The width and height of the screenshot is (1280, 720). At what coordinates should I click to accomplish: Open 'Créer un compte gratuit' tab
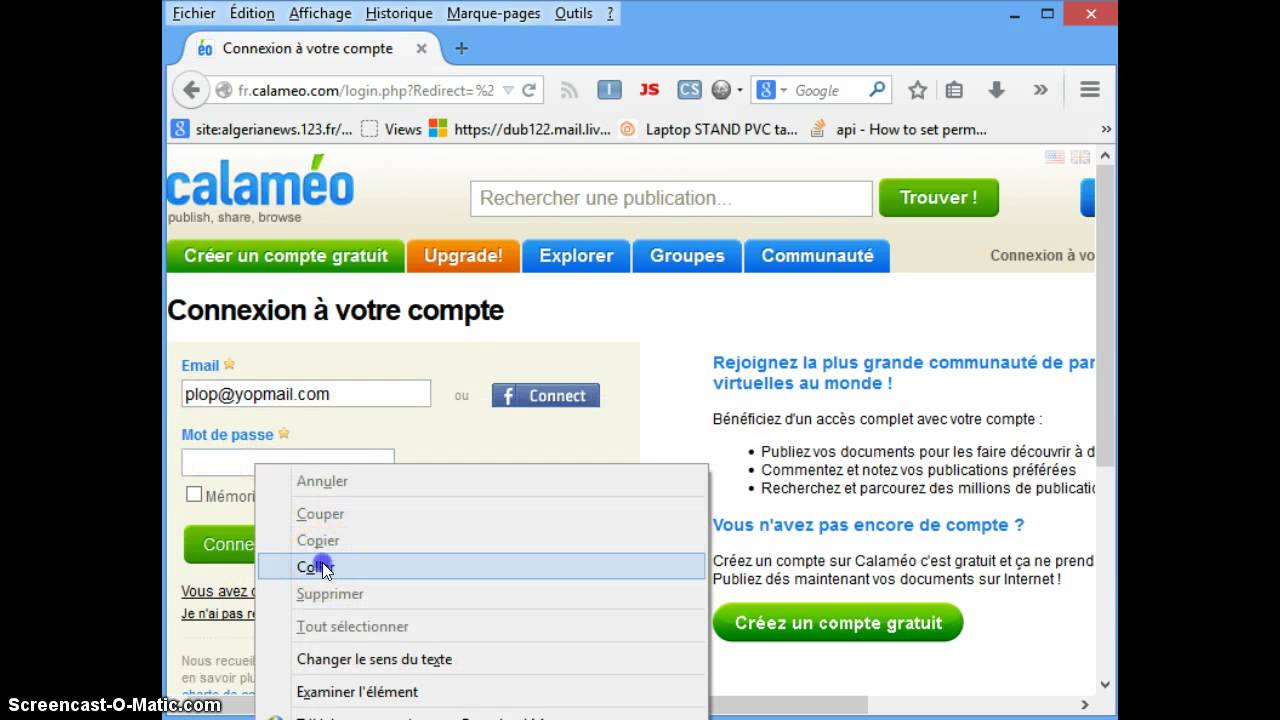coord(285,256)
